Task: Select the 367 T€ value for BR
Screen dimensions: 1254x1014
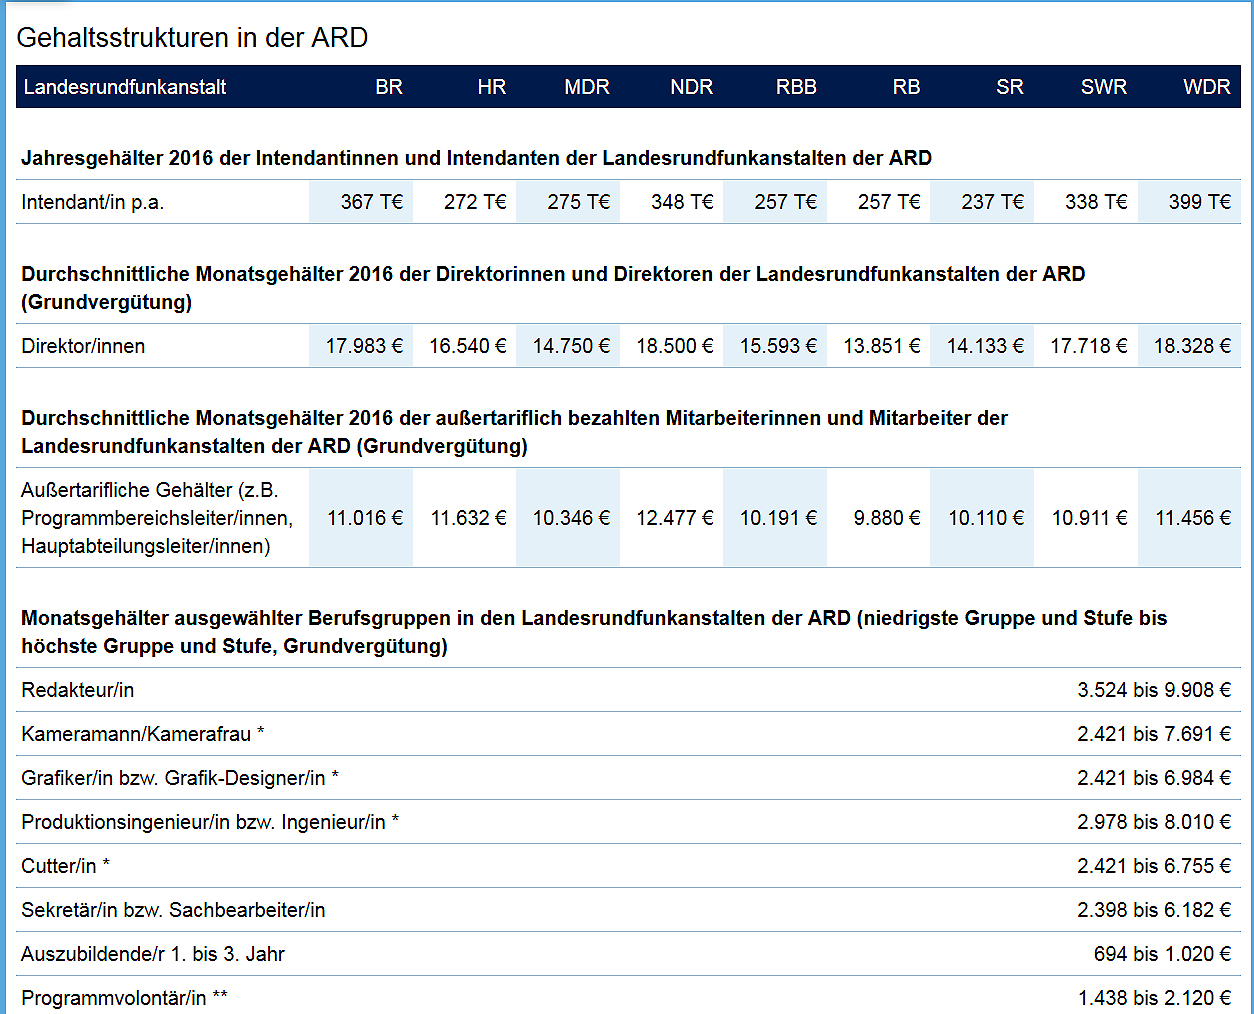Action: point(371,202)
